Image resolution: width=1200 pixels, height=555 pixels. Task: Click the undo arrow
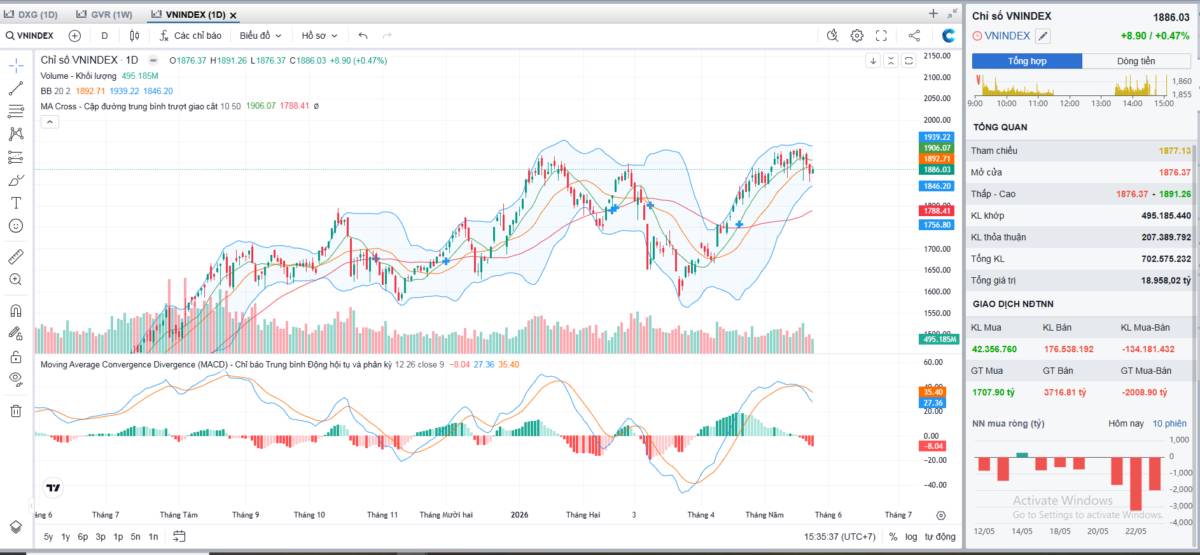click(363, 35)
